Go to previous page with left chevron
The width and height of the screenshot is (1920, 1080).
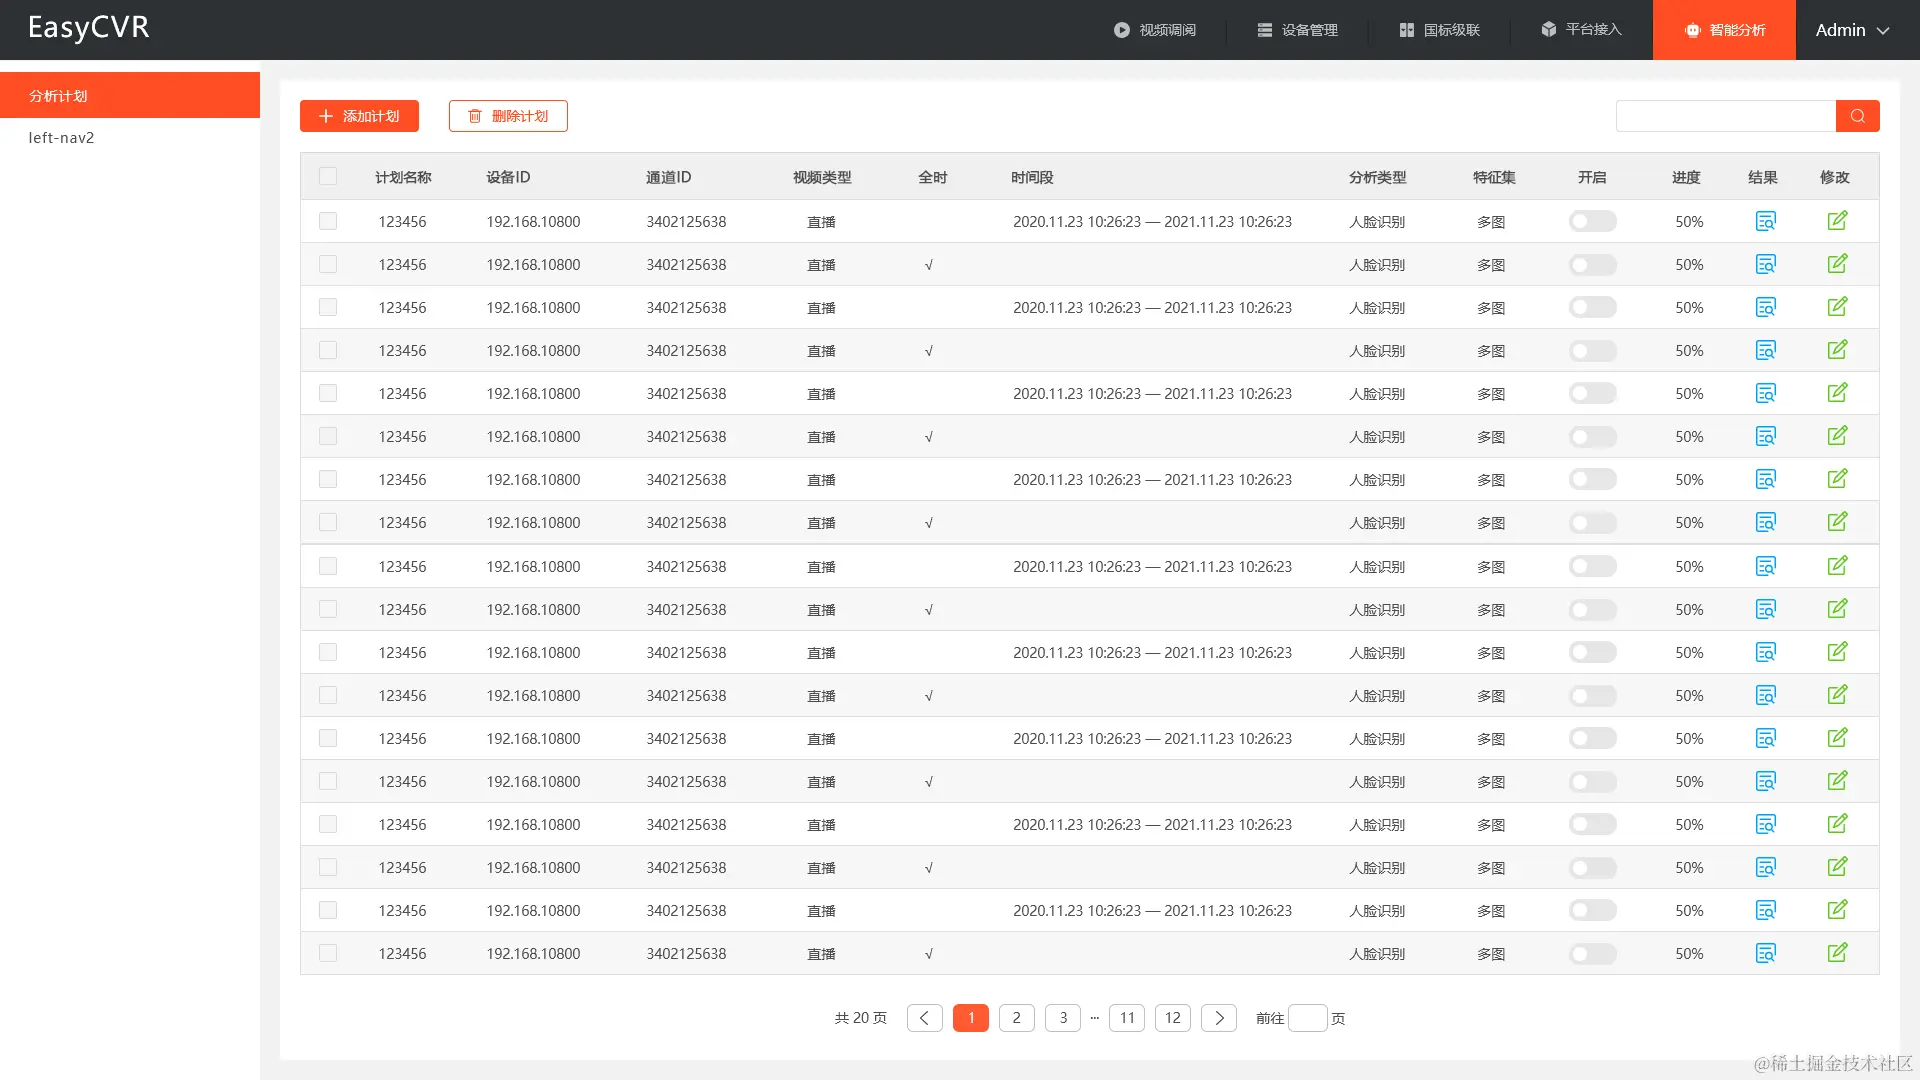[x=924, y=1018]
